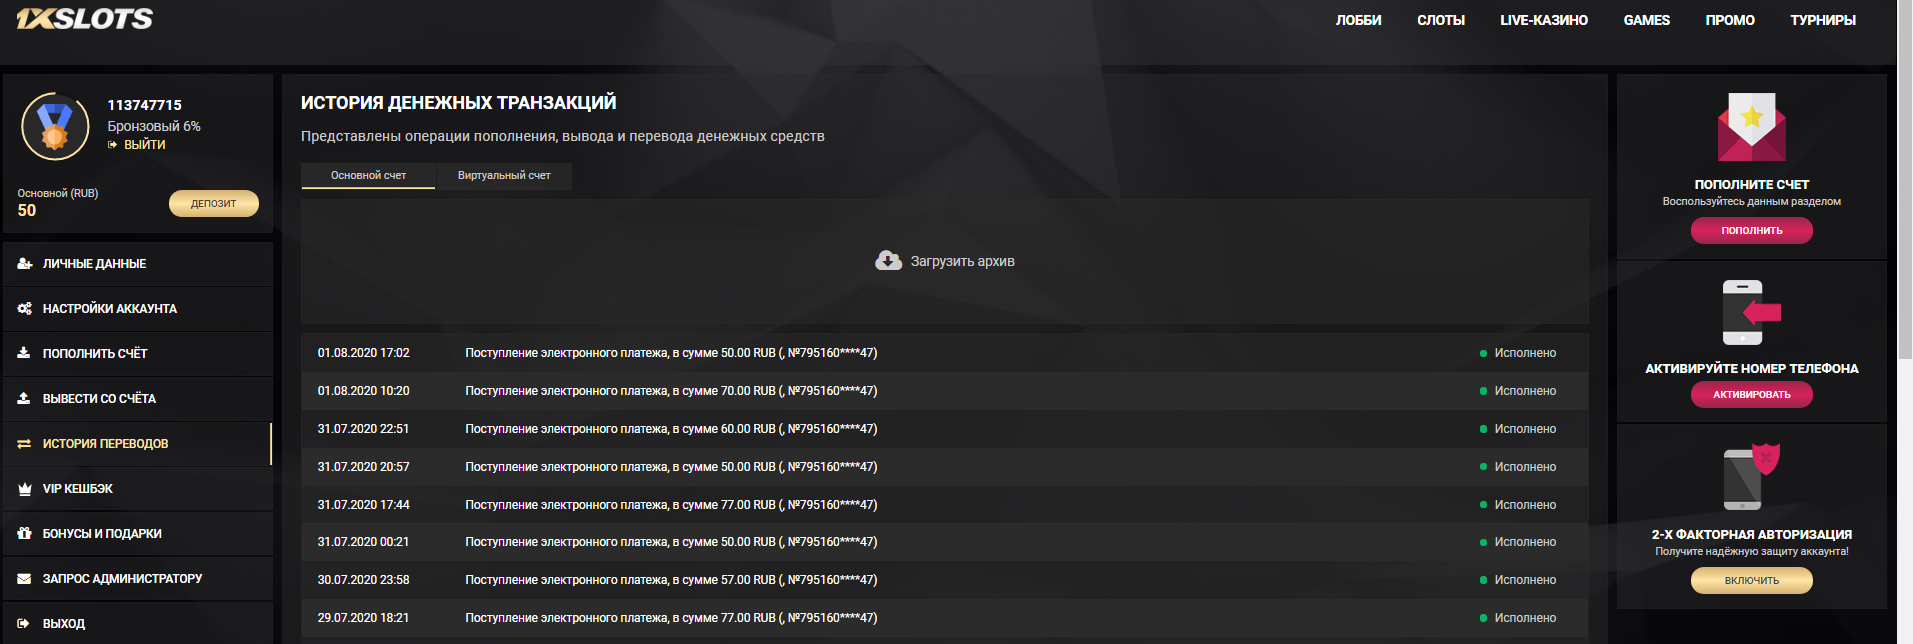Image resolution: width=1913 pixels, height=644 pixels.
Task: Click the envelope with star icon
Action: (1751, 128)
